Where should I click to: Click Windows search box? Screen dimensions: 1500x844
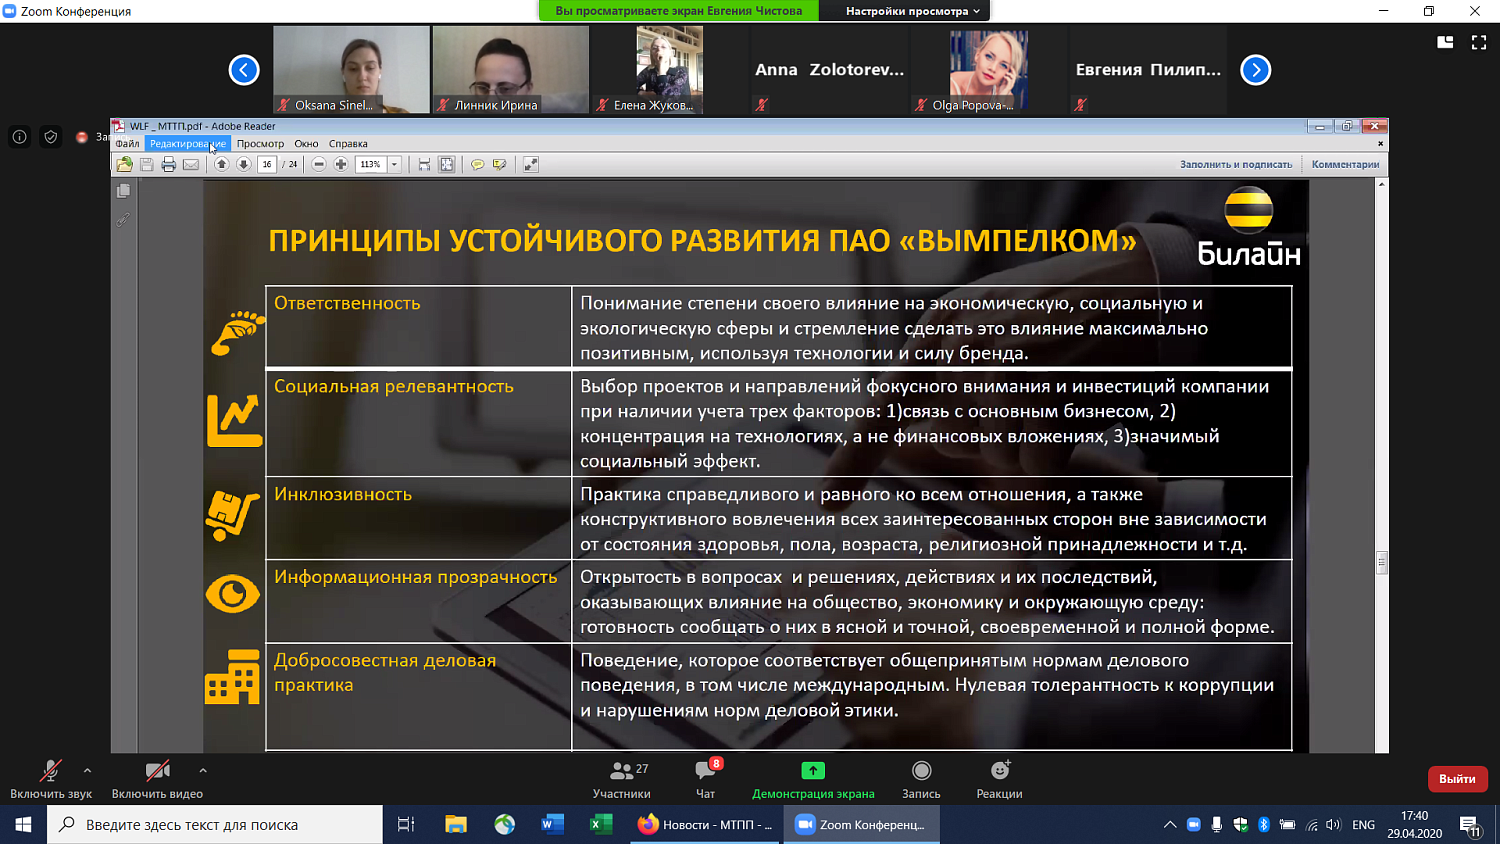[x=215, y=825]
